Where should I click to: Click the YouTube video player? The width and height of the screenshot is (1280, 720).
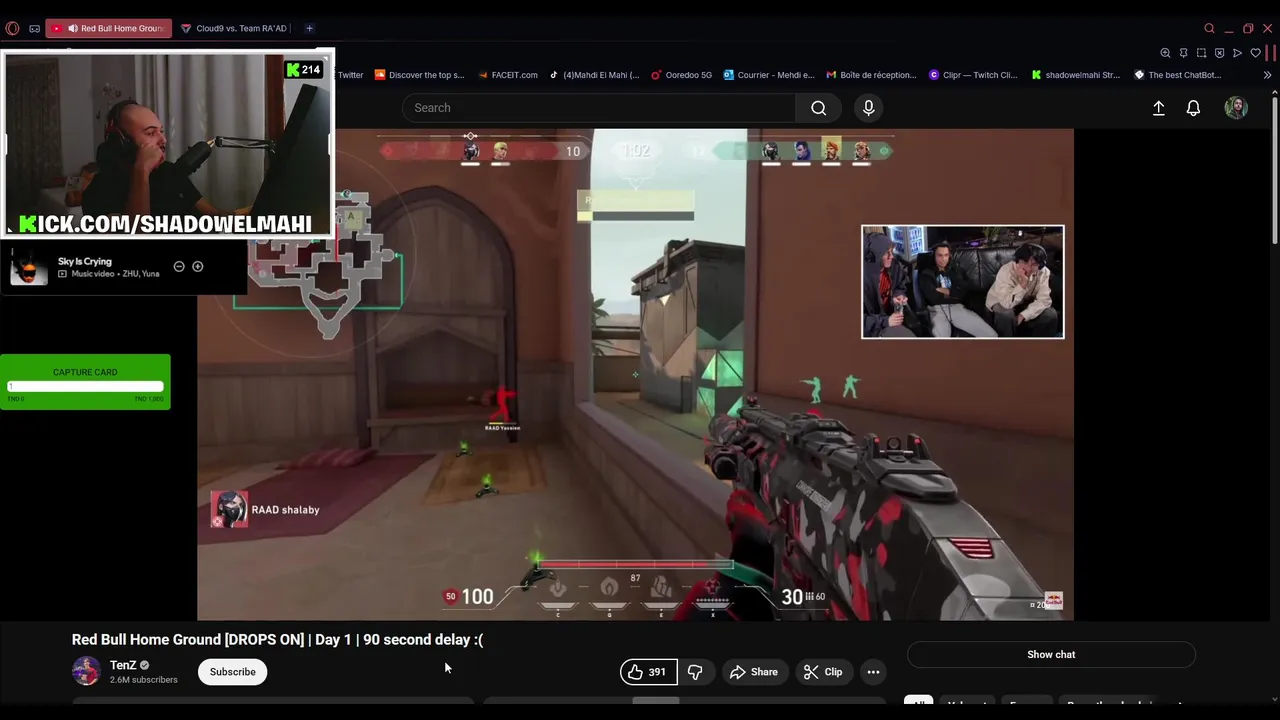(635, 374)
